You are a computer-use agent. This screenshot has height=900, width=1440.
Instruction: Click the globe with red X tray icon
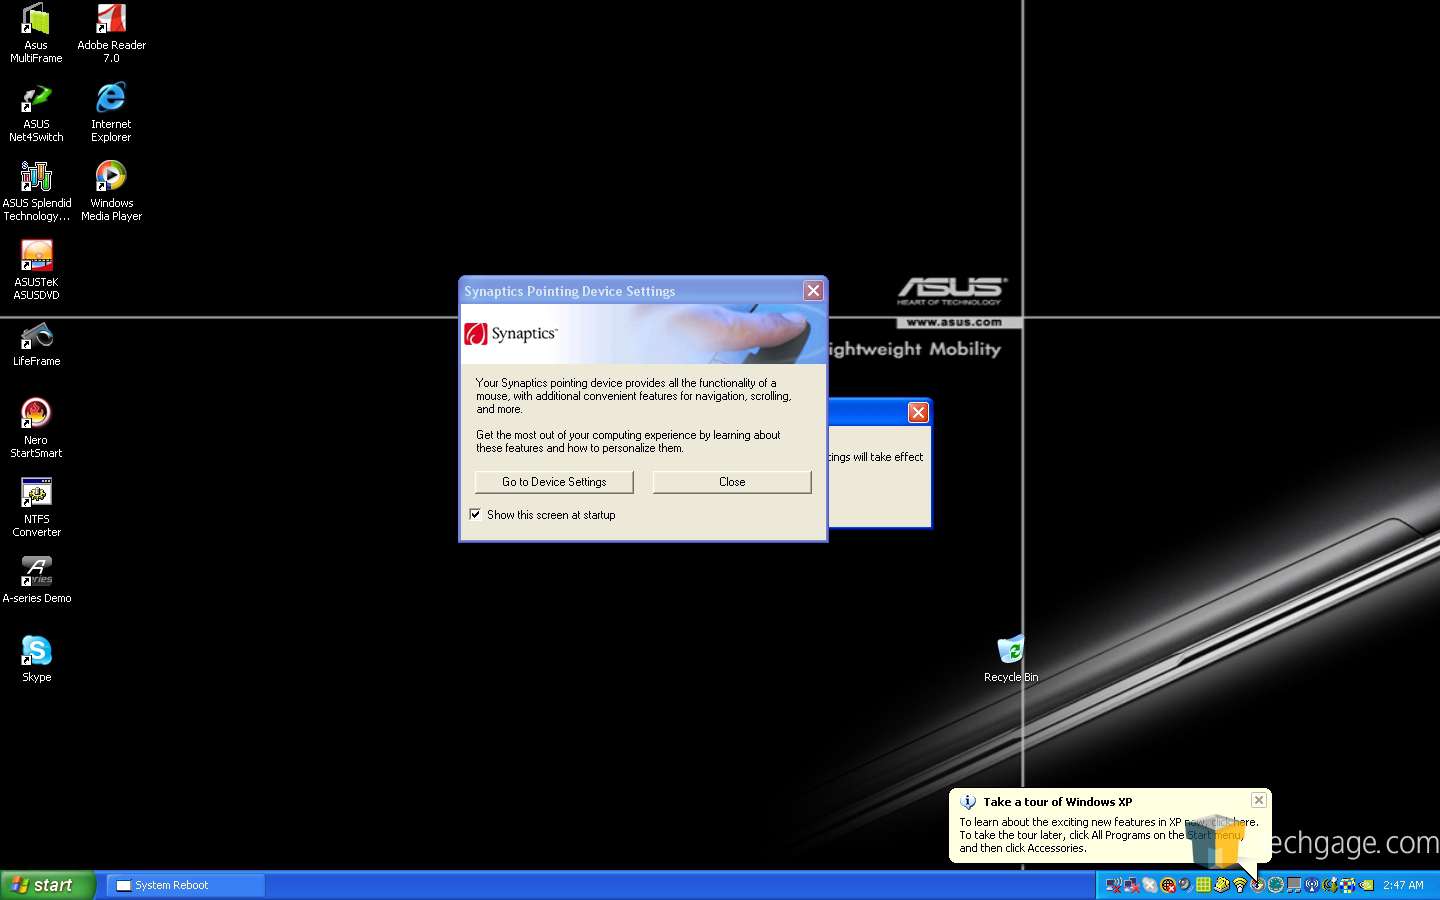[x=1168, y=885]
